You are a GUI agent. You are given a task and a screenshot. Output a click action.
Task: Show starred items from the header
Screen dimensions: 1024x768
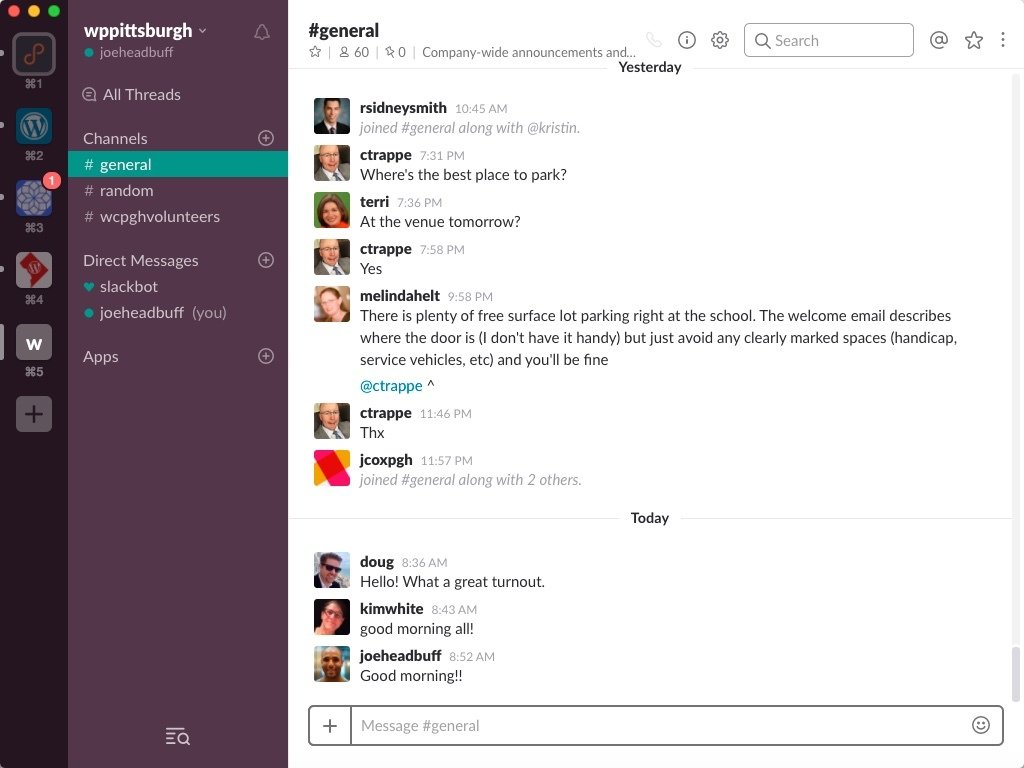pos(974,40)
